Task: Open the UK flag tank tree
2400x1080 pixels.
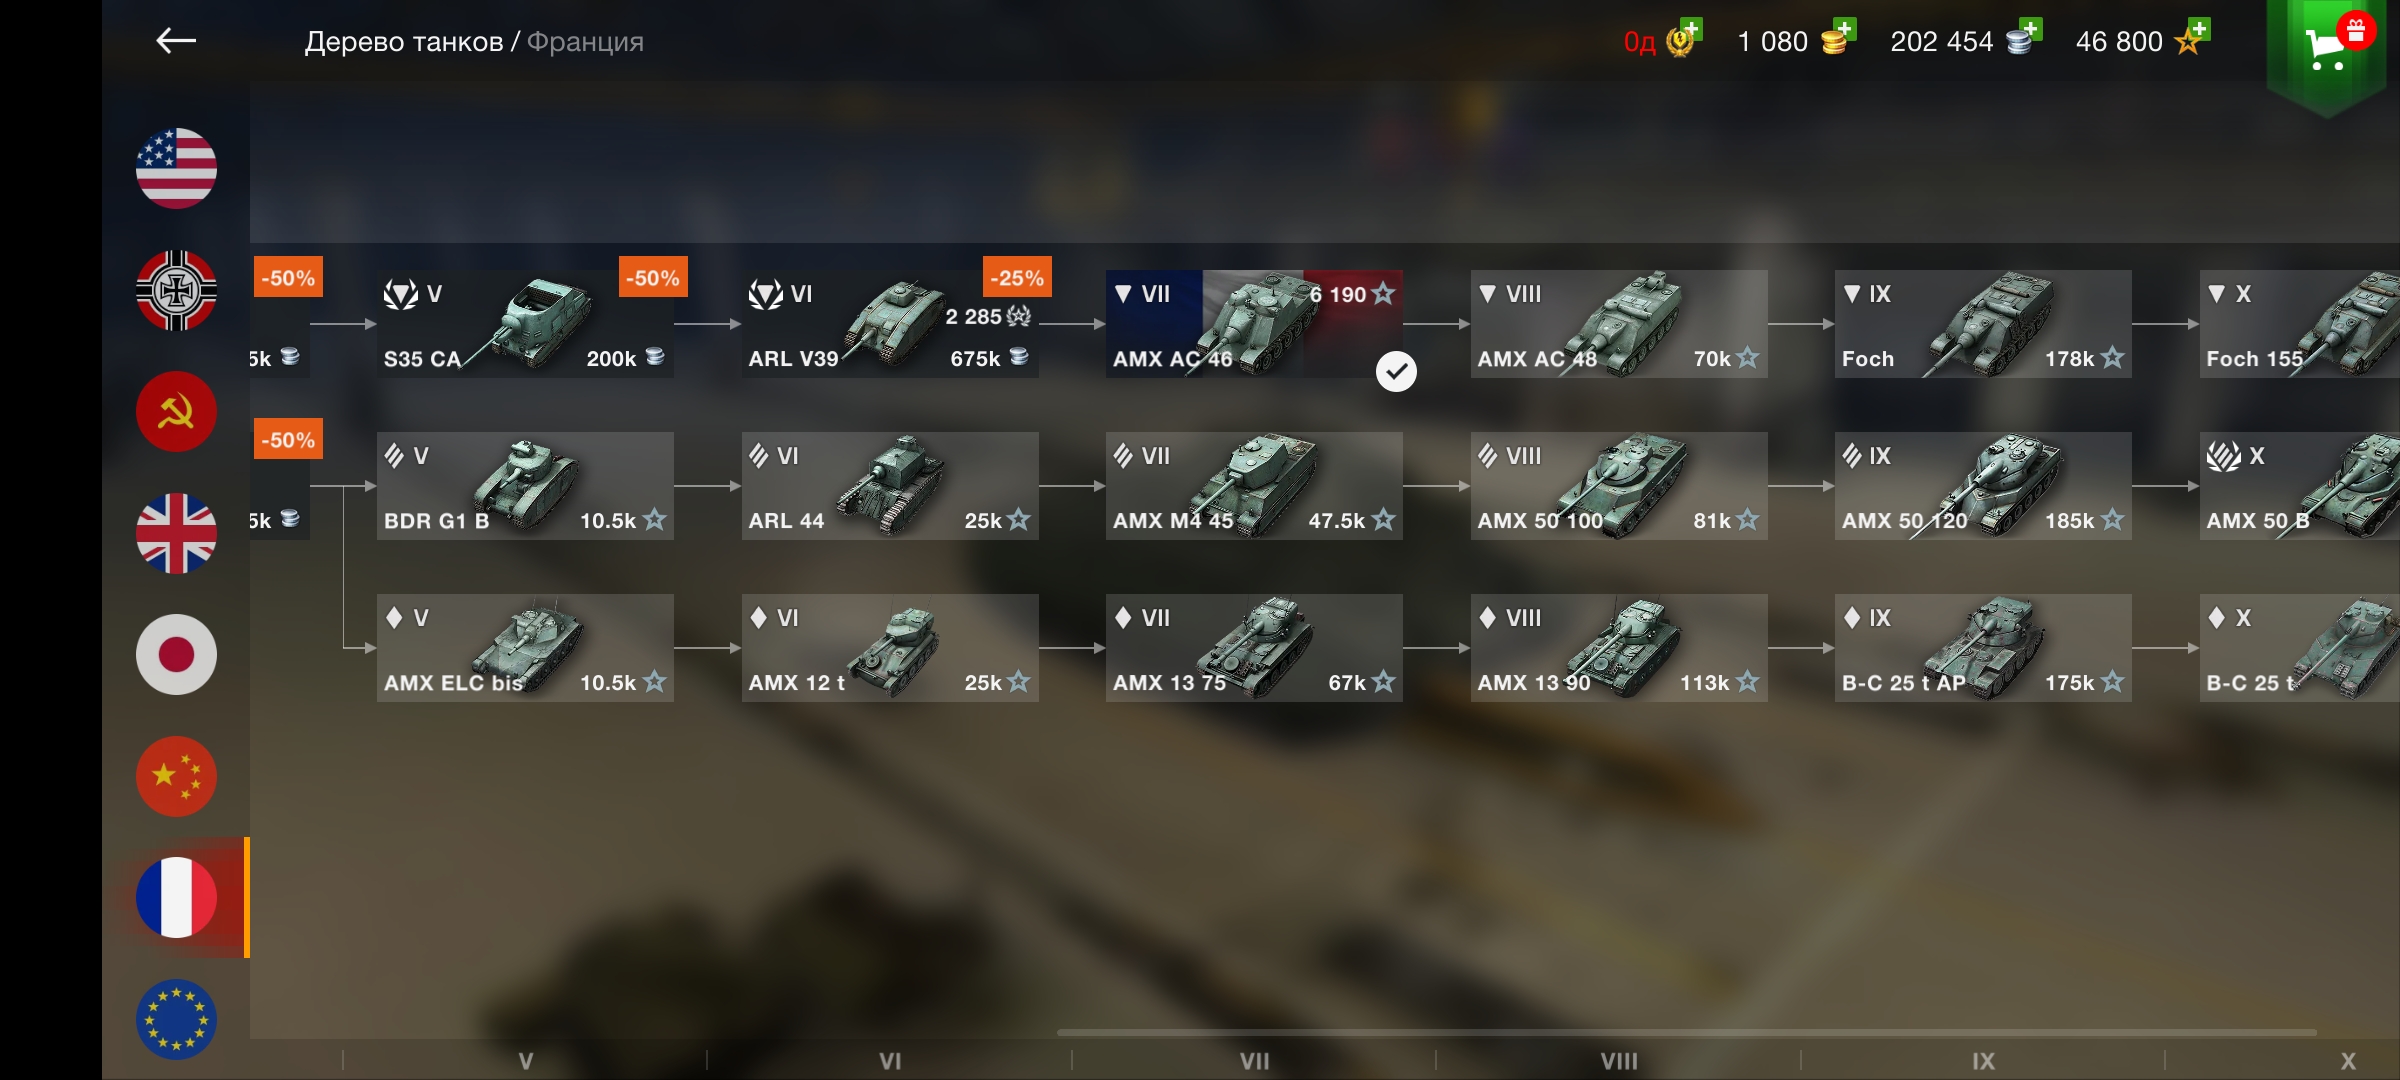Action: [176, 533]
